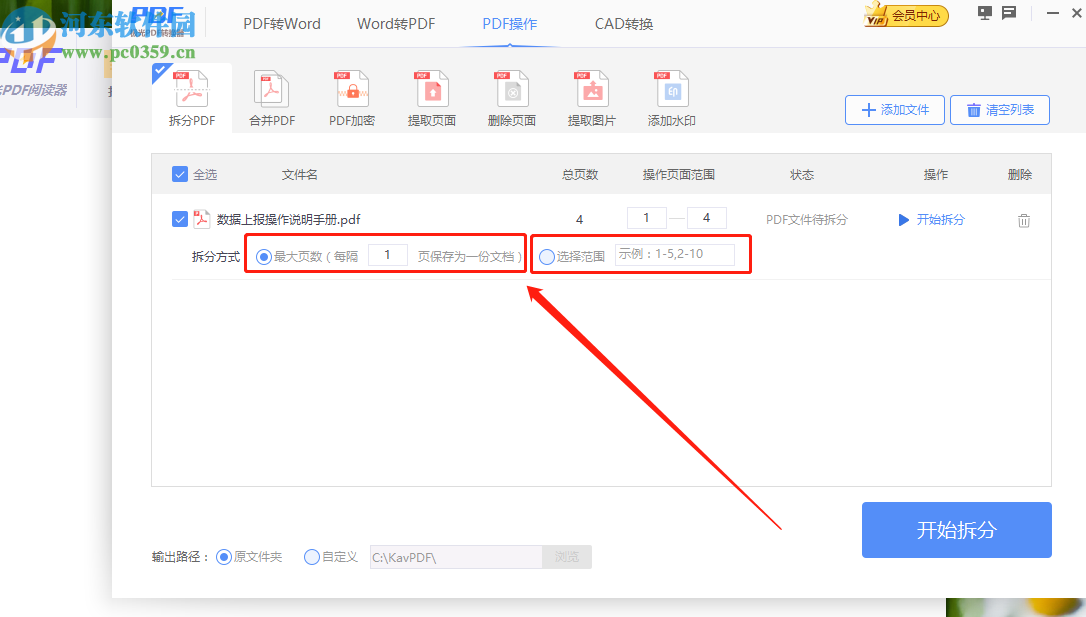
Task: Choose the PDF加密 encryption tool
Action: tap(351, 95)
